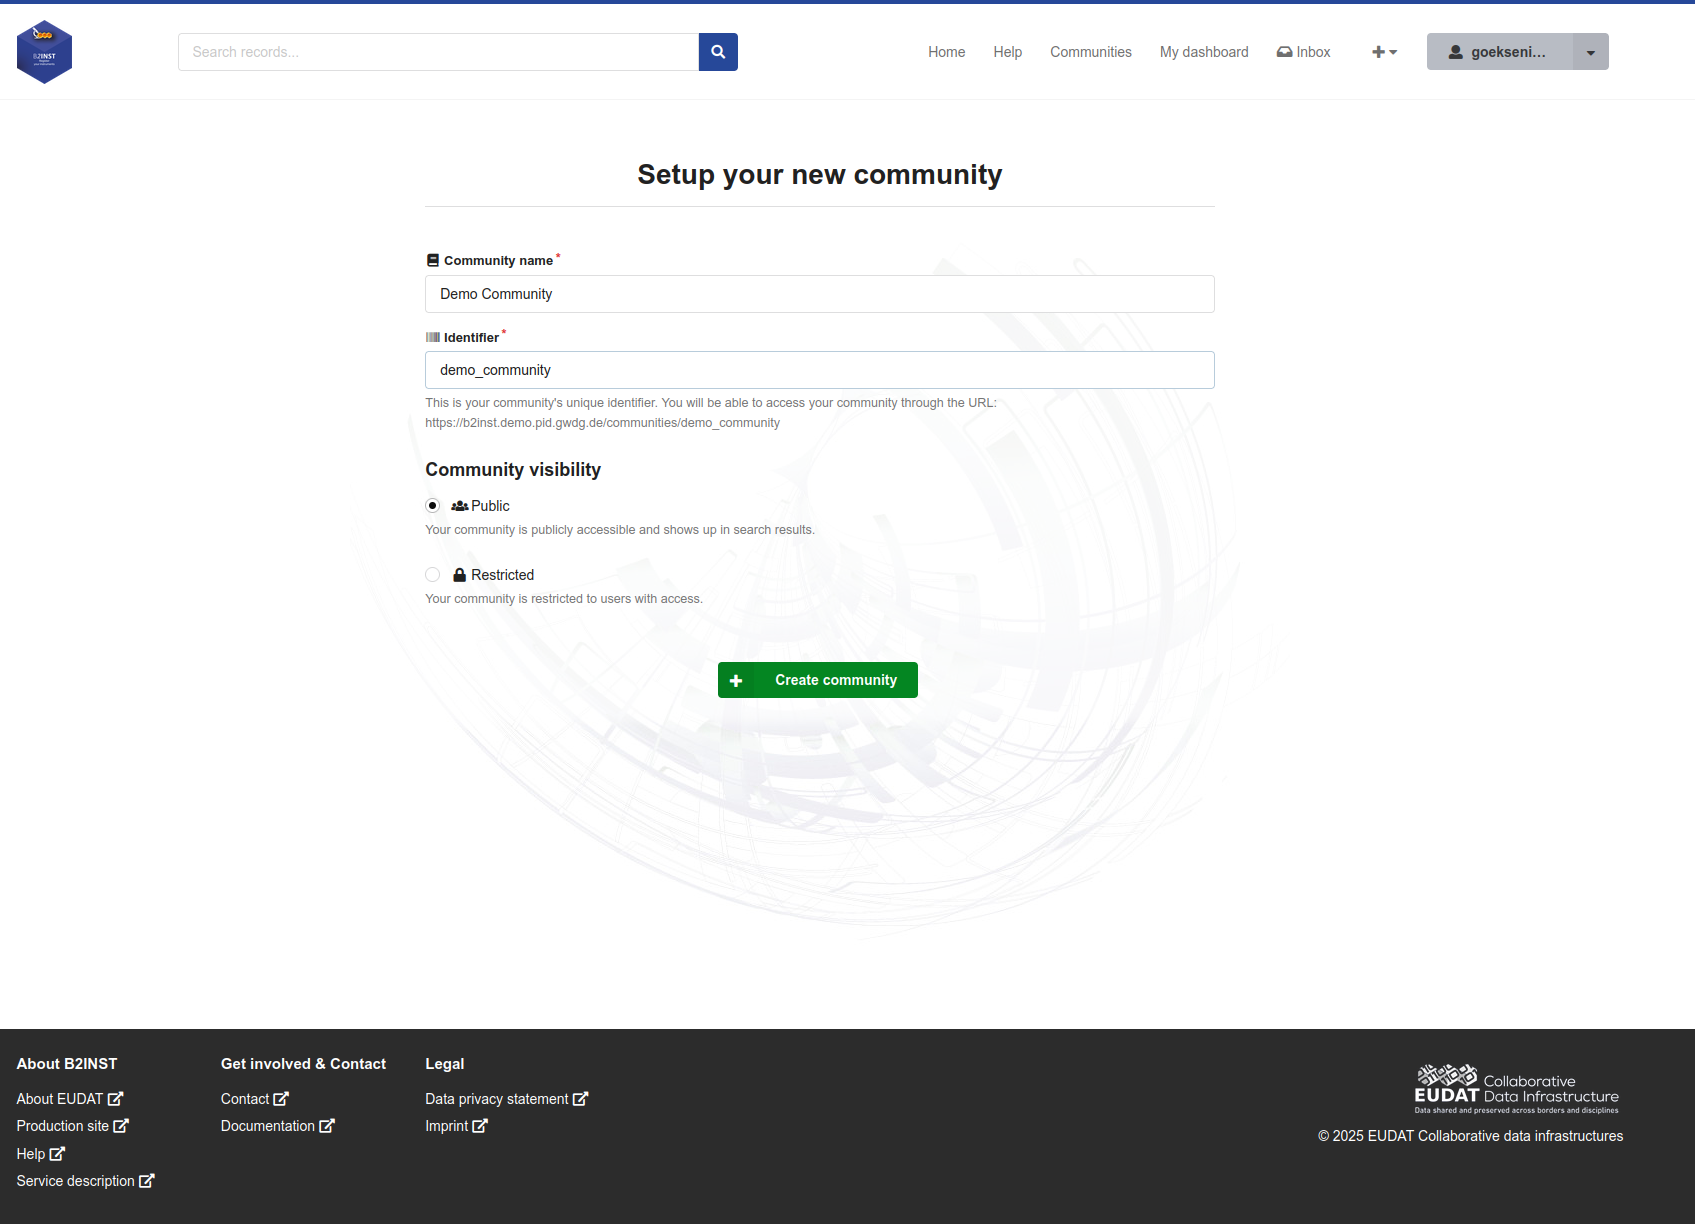The width and height of the screenshot is (1695, 1224).
Task: Focus the Search records field
Action: coord(438,52)
